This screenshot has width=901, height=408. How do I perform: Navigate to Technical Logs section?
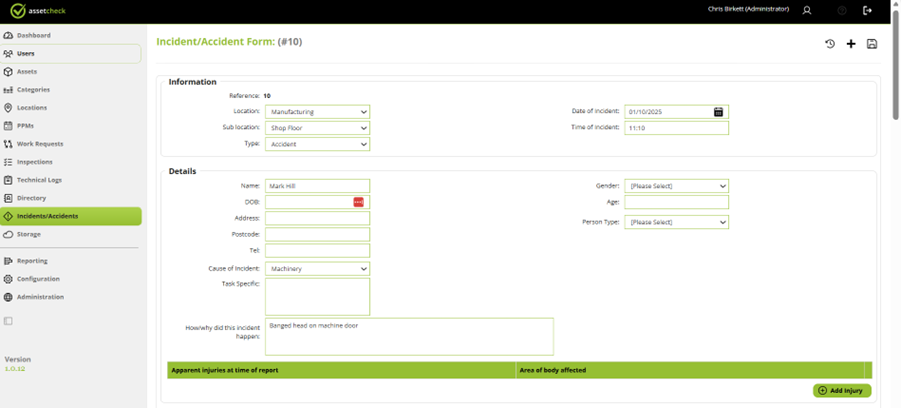(39, 180)
